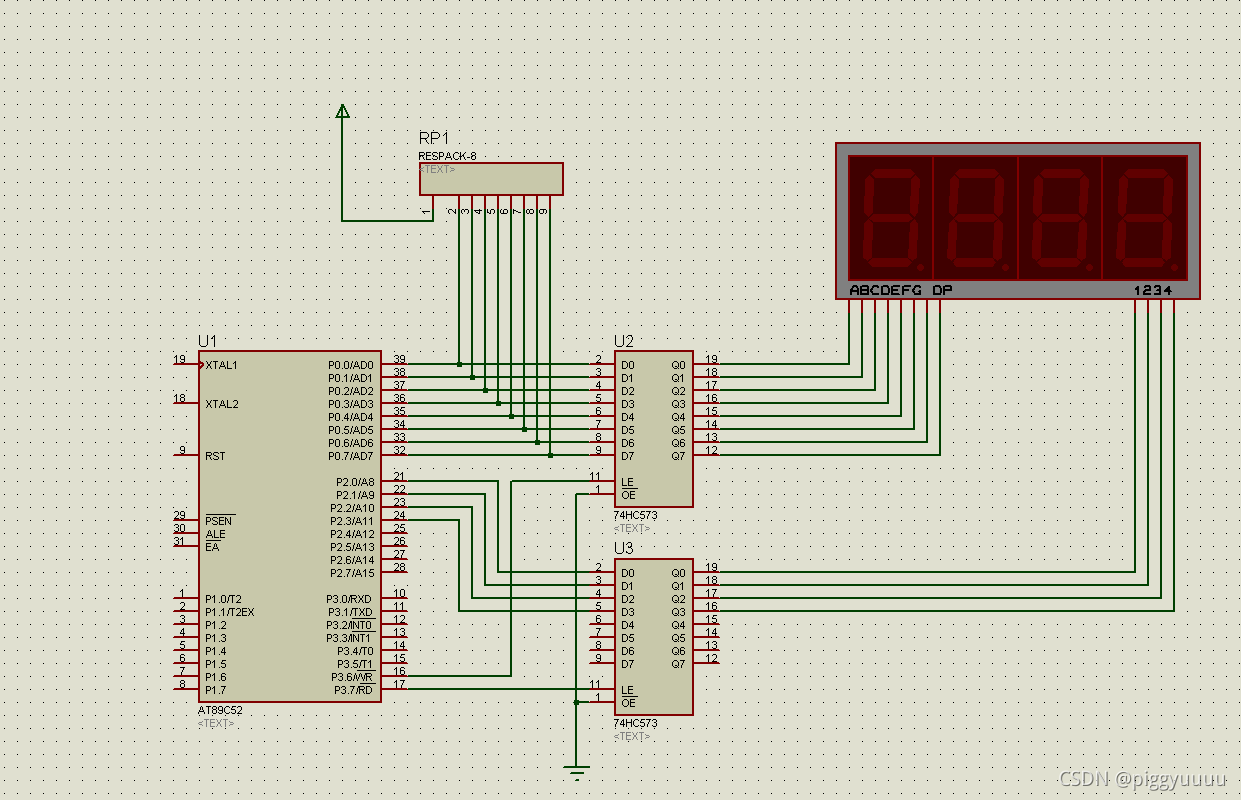Viewport: 1241px width, 800px height.
Task: Select the U2 latch chip body
Action: 653,429
